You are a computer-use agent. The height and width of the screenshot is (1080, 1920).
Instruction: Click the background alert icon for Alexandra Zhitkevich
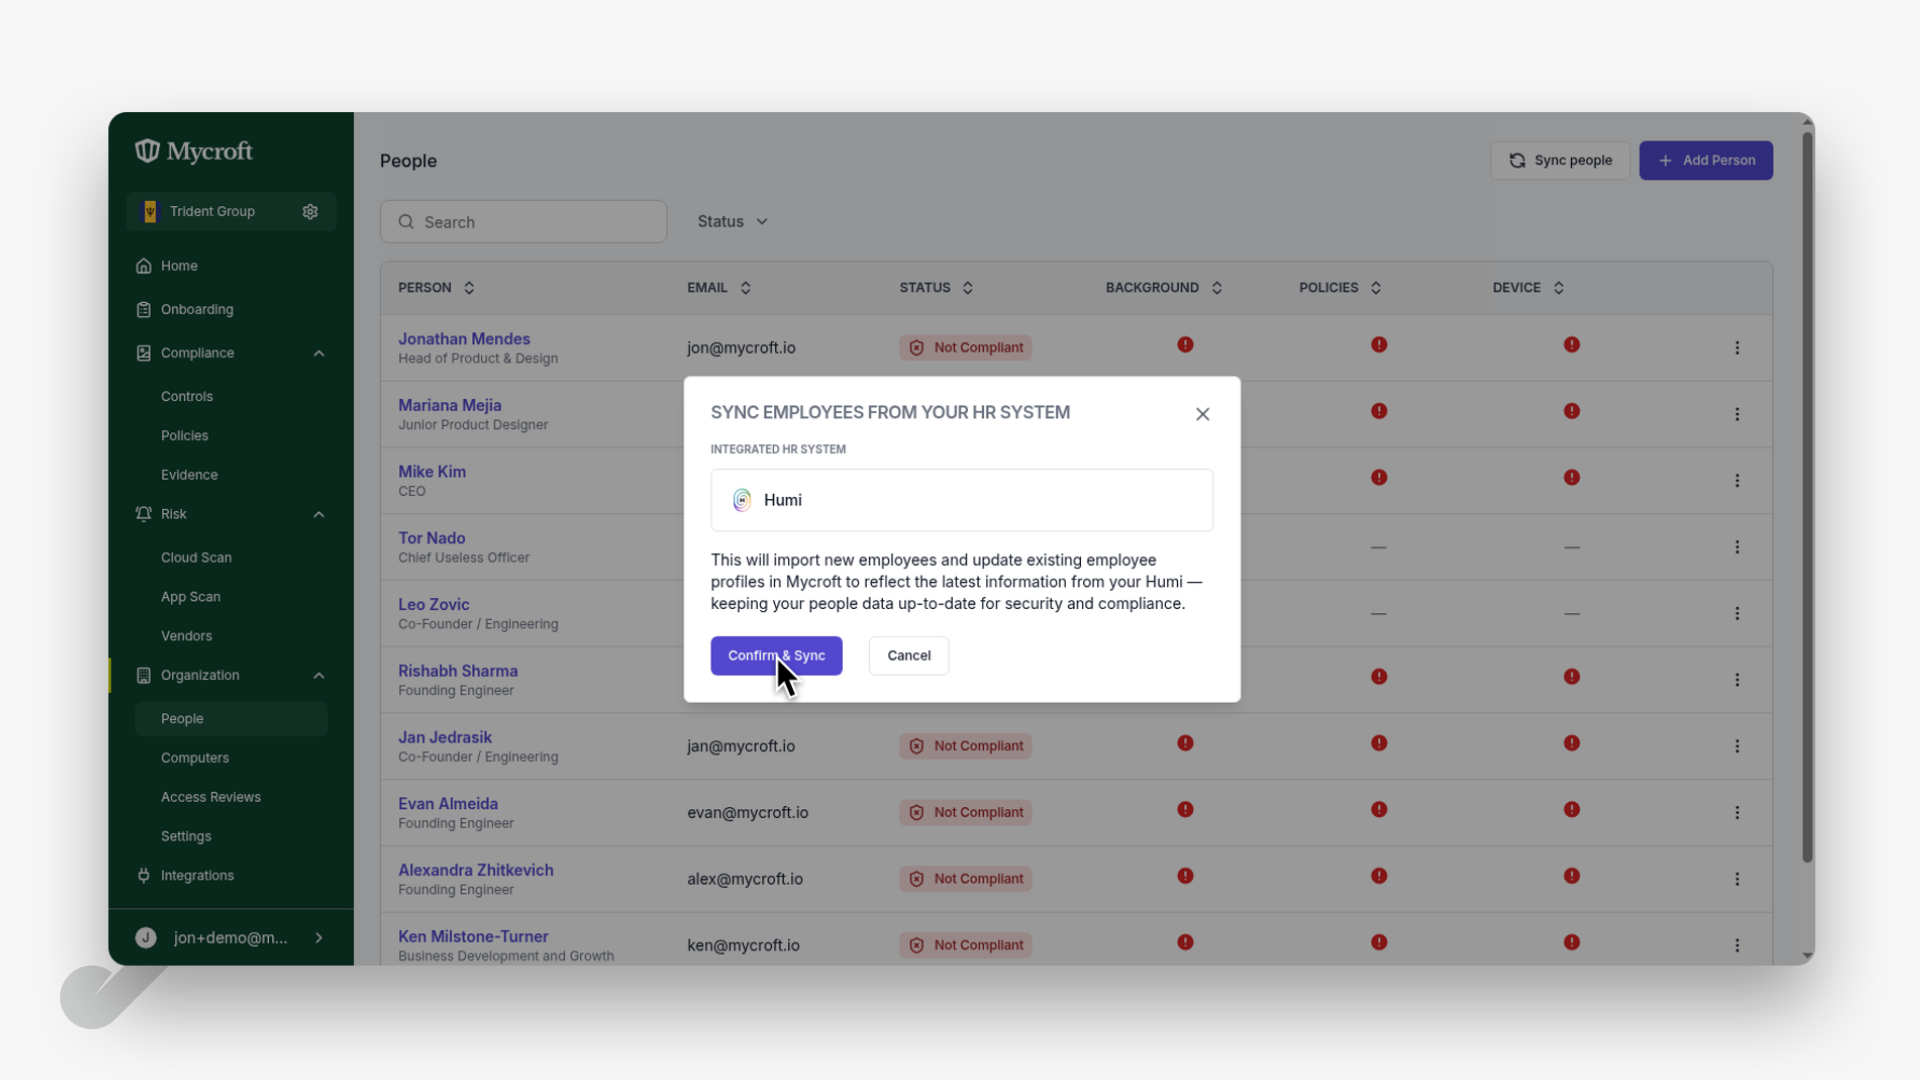pyautogui.click(x=1185, y=876)
